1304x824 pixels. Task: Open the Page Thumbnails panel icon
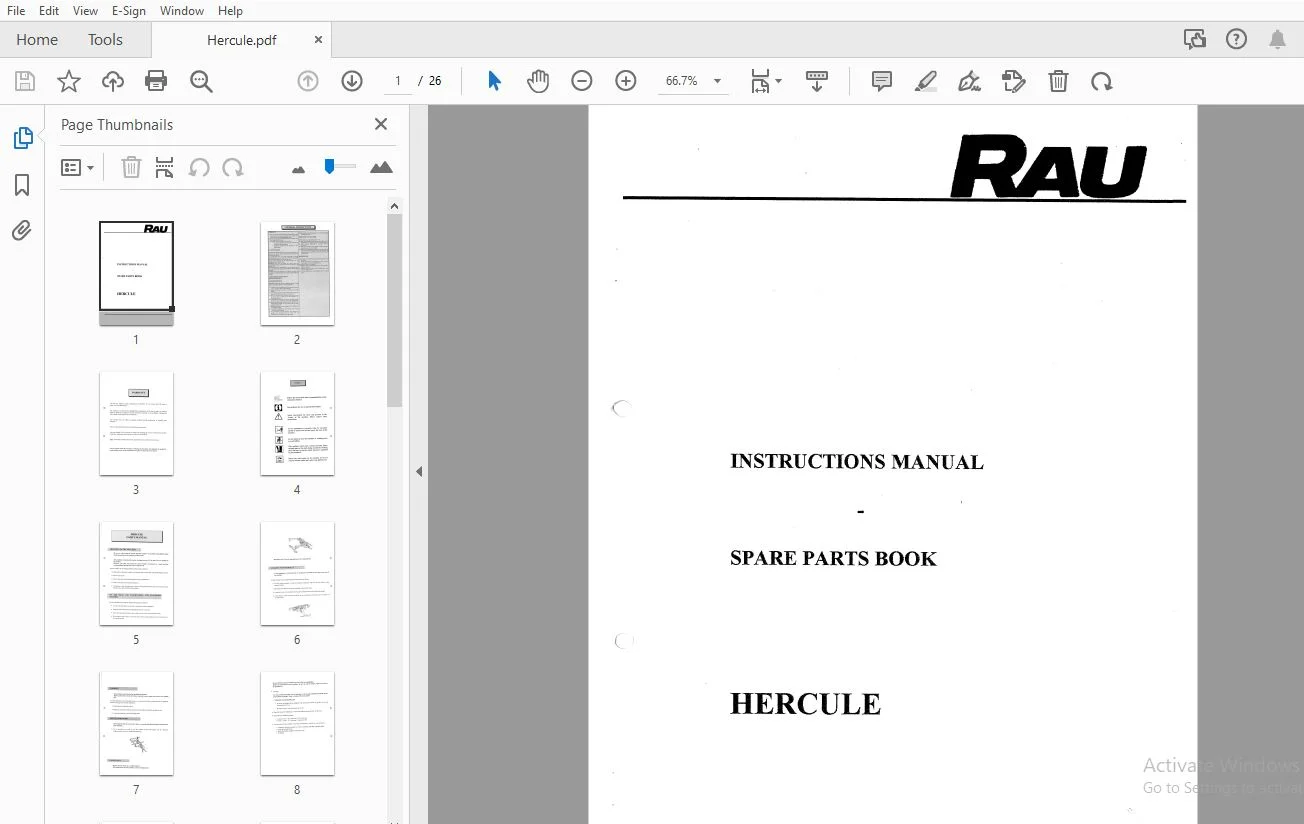click(x=22, y=138)
